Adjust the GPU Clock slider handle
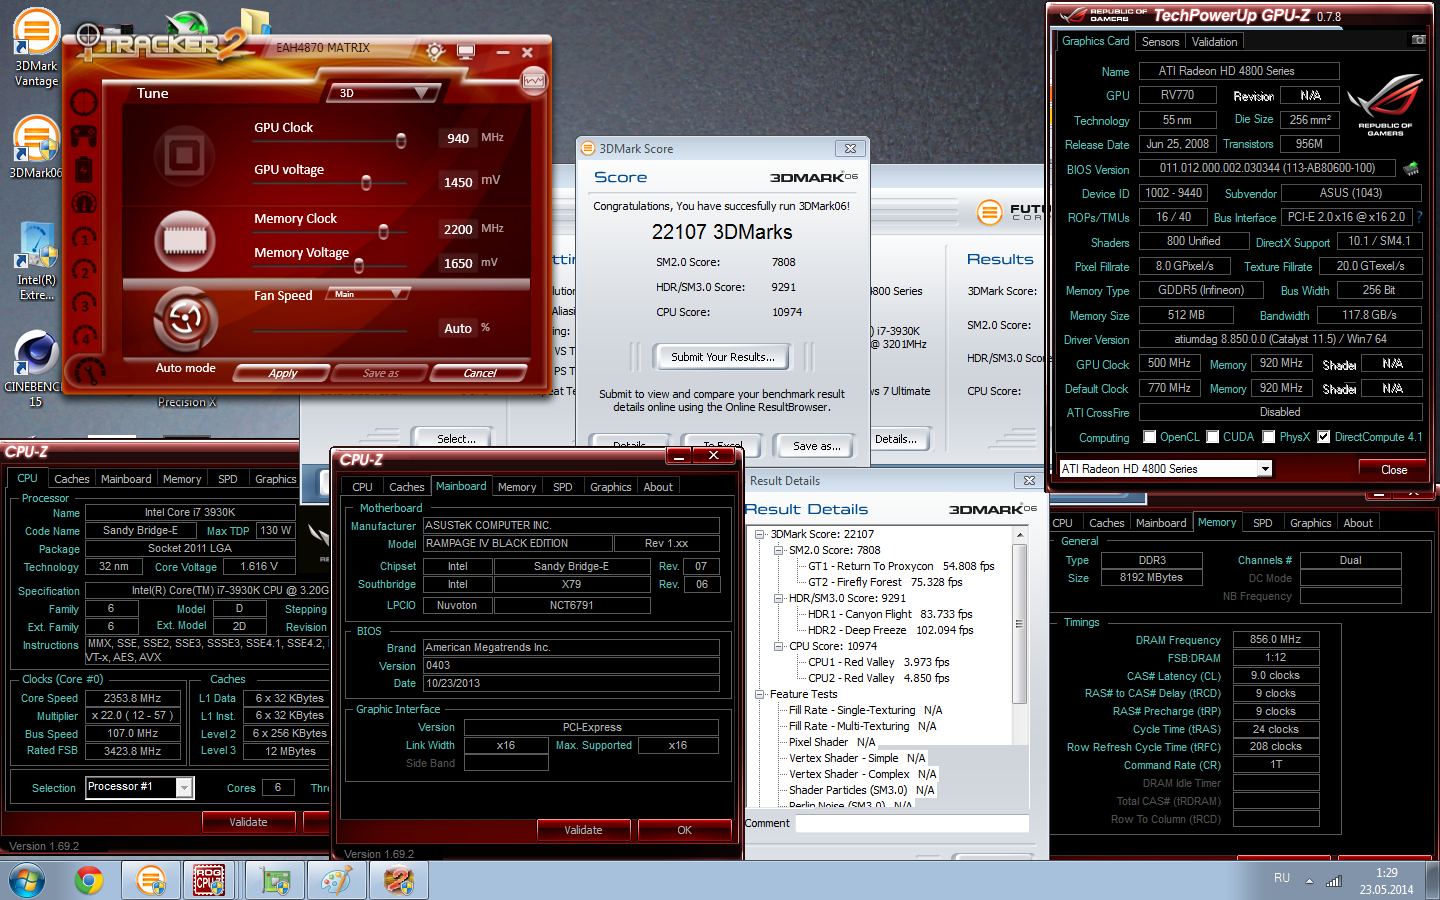 click(x=401, y=141)
